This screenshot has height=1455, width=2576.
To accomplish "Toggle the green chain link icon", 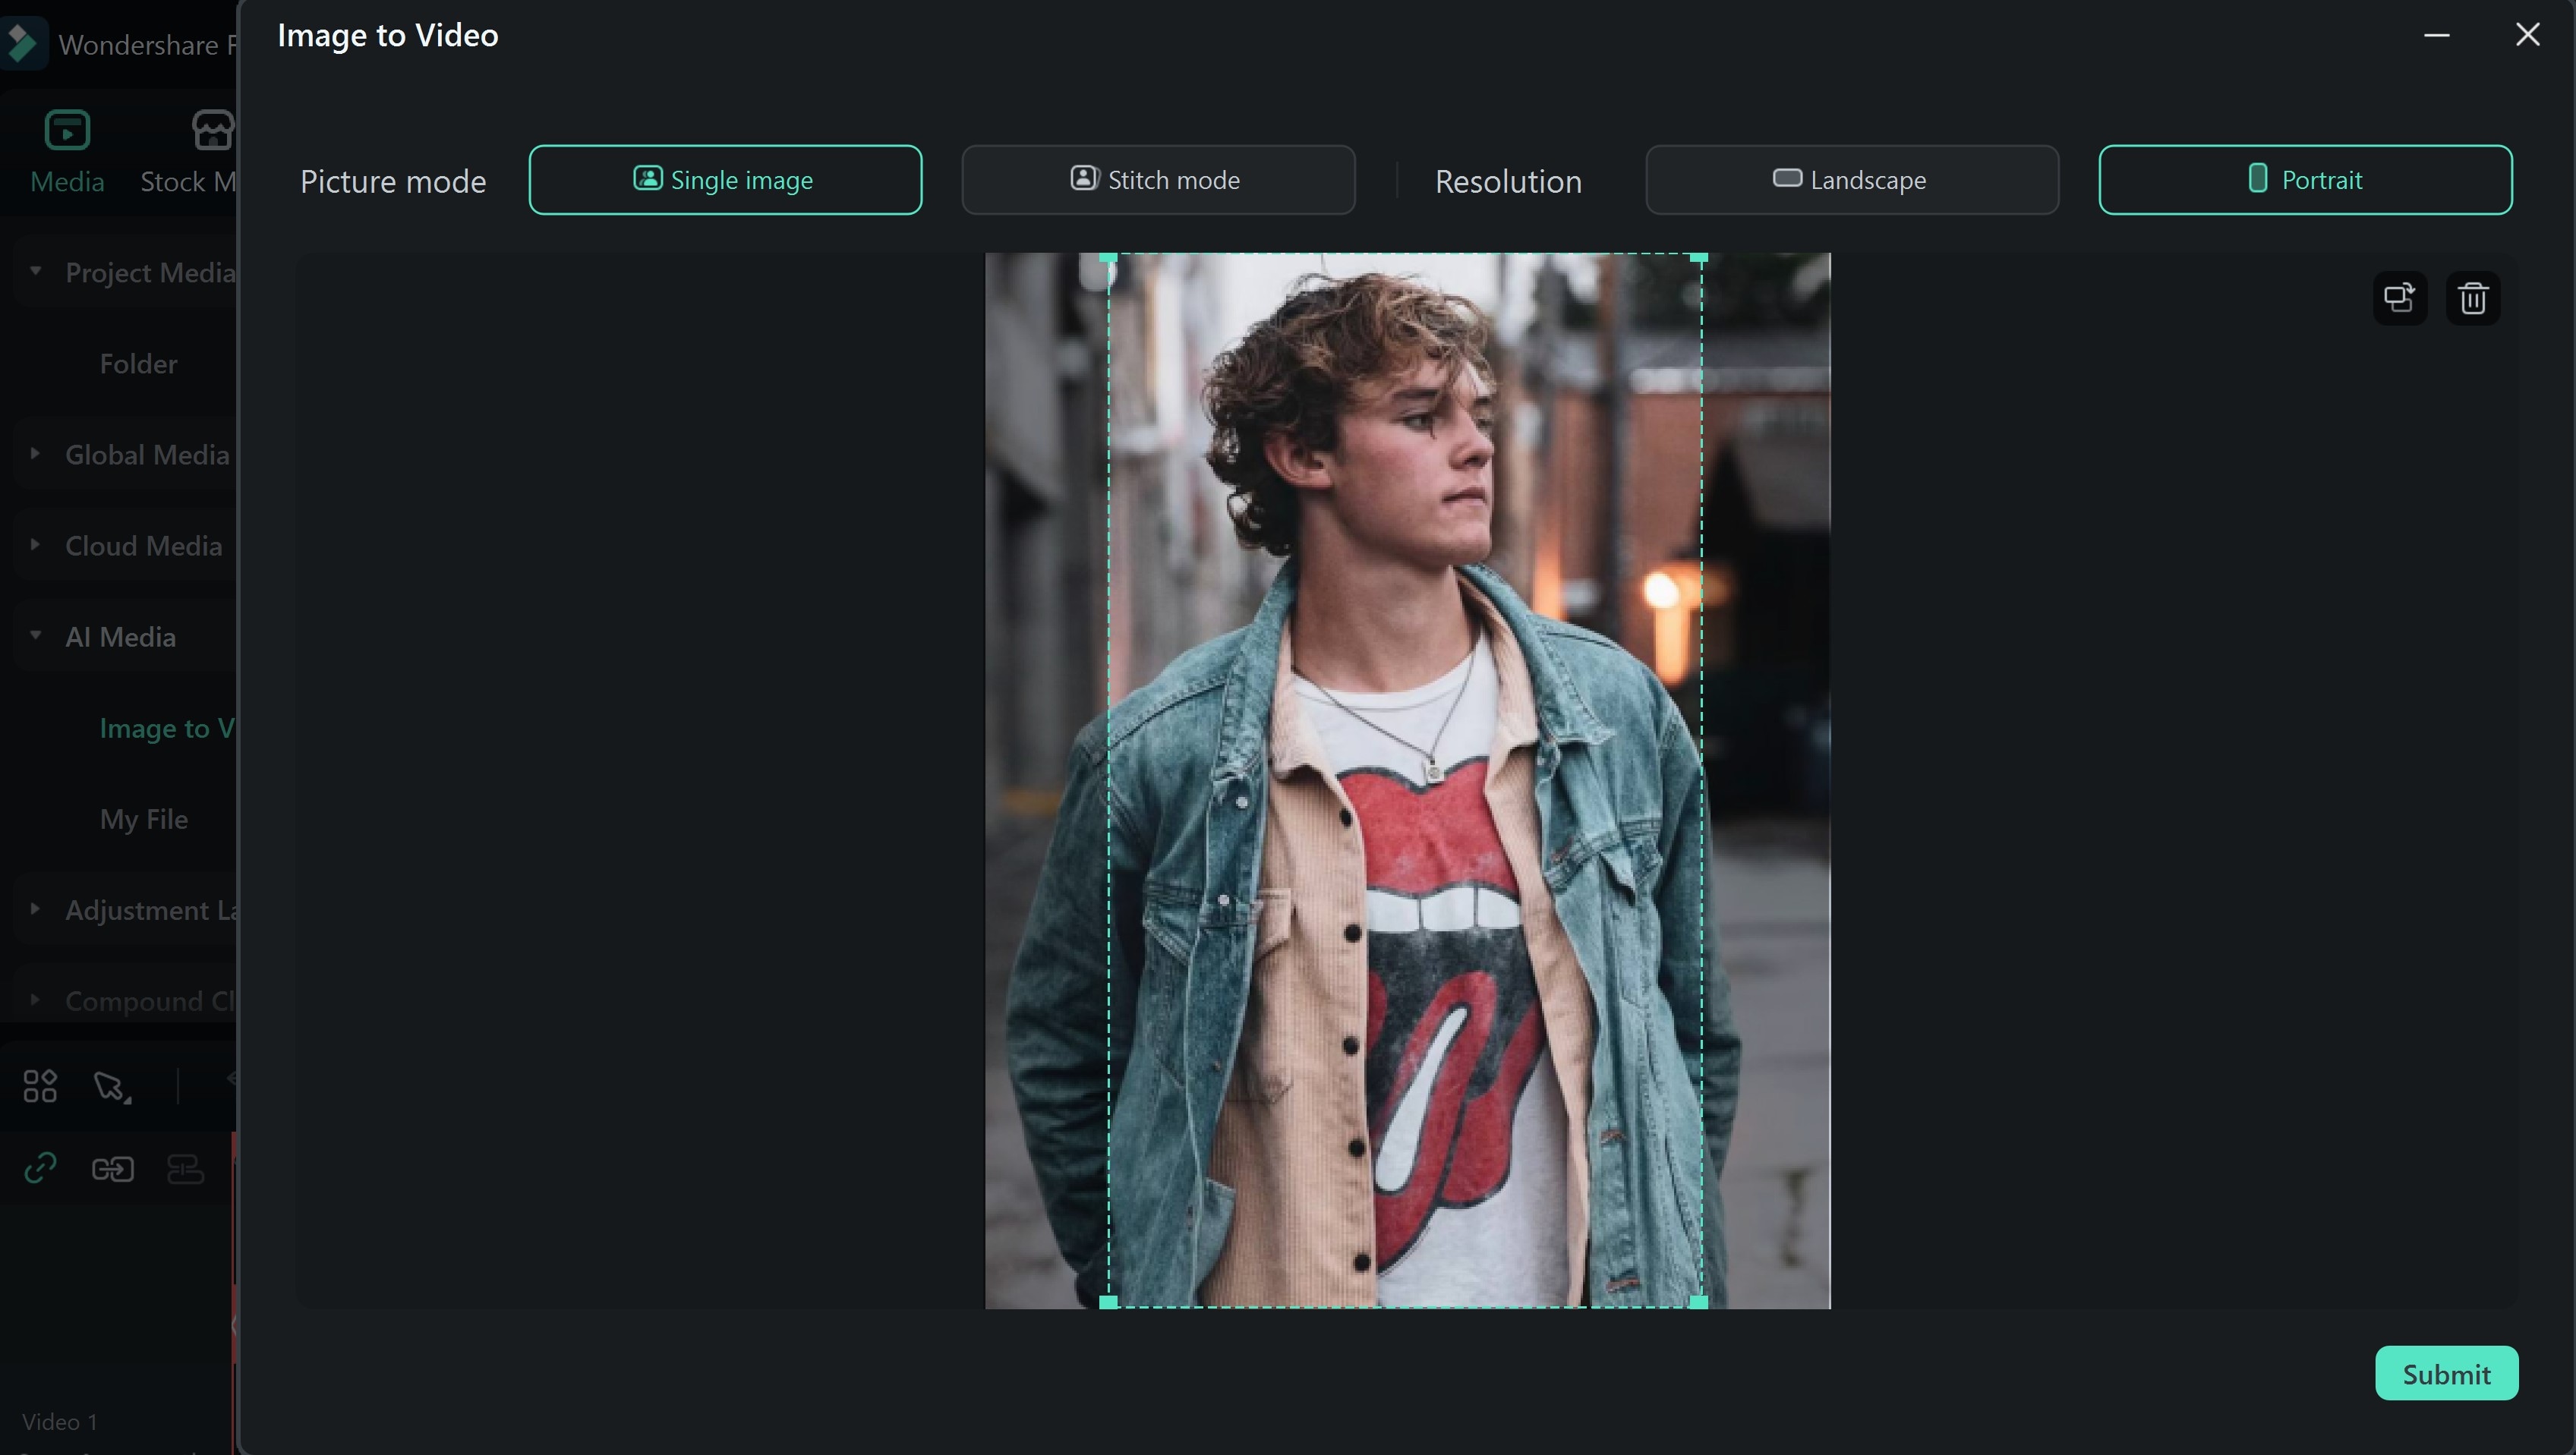I will (x=40, y=1168).
